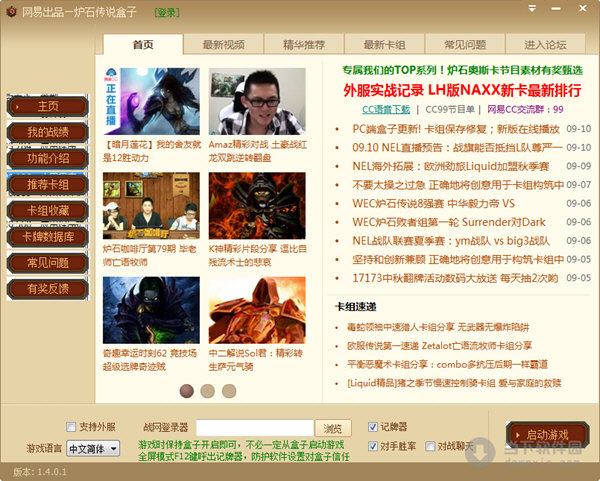Select the 常见问题 tab
Image resolution: width=600 pixels, height=481 pixels.
[465, 44]
